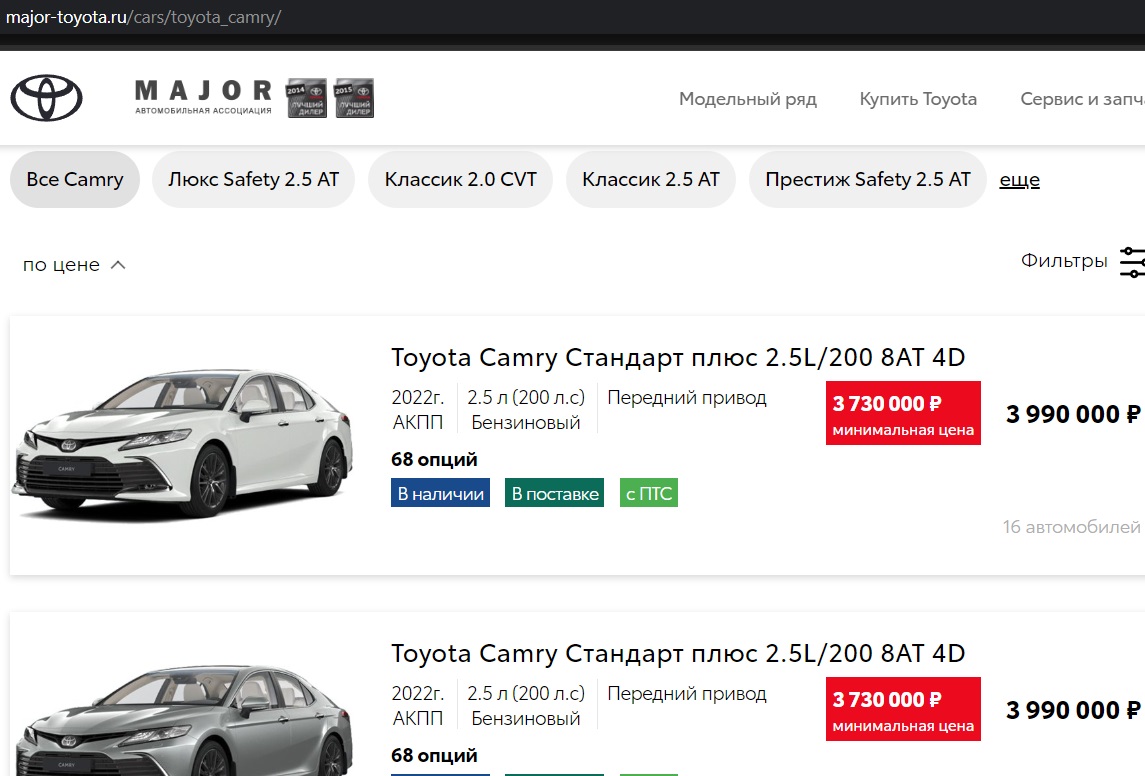Open the white Camry car image

[183, 443]
